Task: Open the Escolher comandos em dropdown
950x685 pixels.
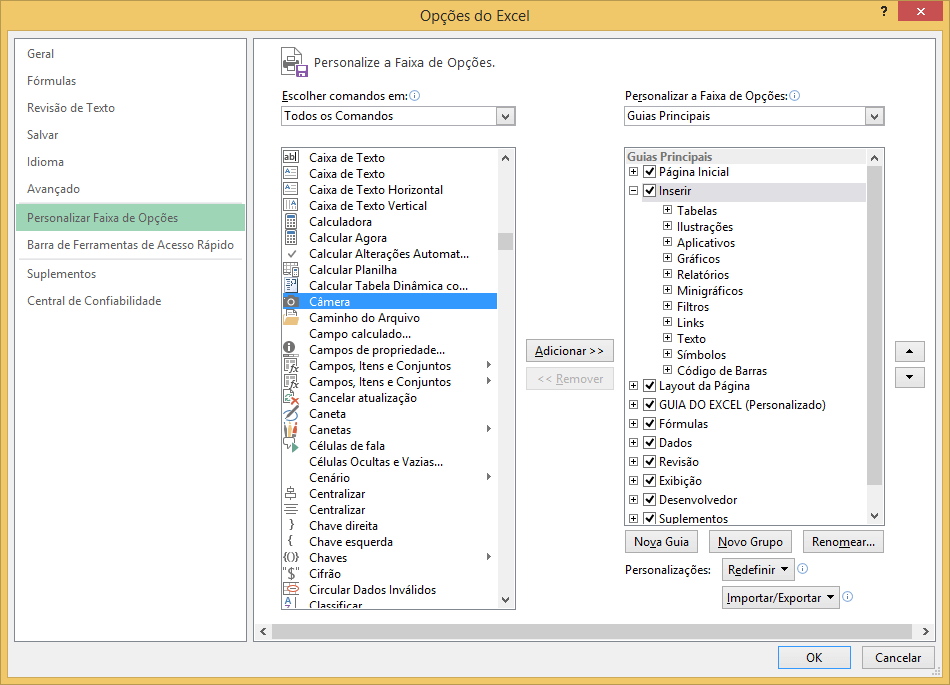Action: pos(505,116)
